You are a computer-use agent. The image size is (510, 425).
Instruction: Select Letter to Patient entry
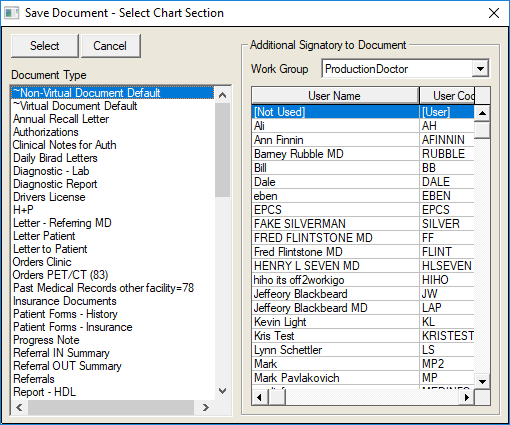113,249
